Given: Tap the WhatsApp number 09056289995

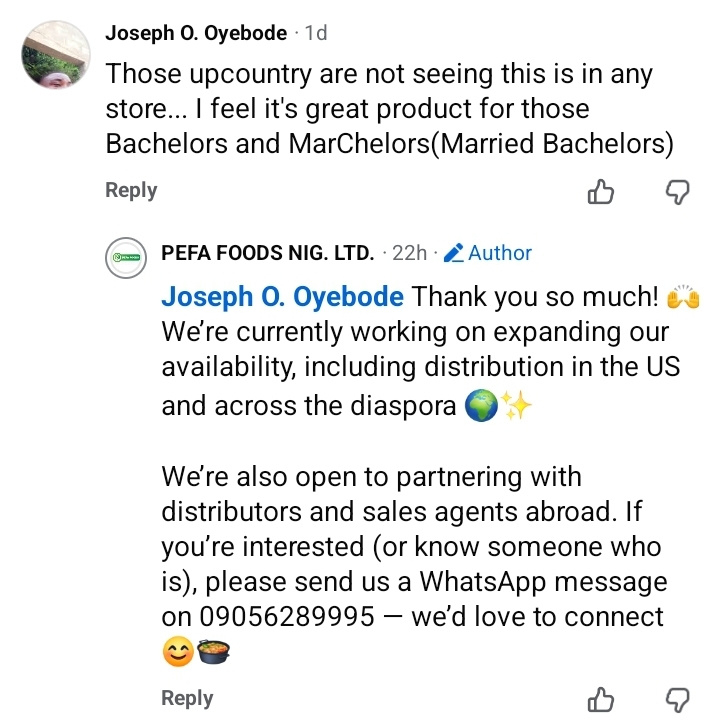Looking at the screenshot, I should [268, 617].
